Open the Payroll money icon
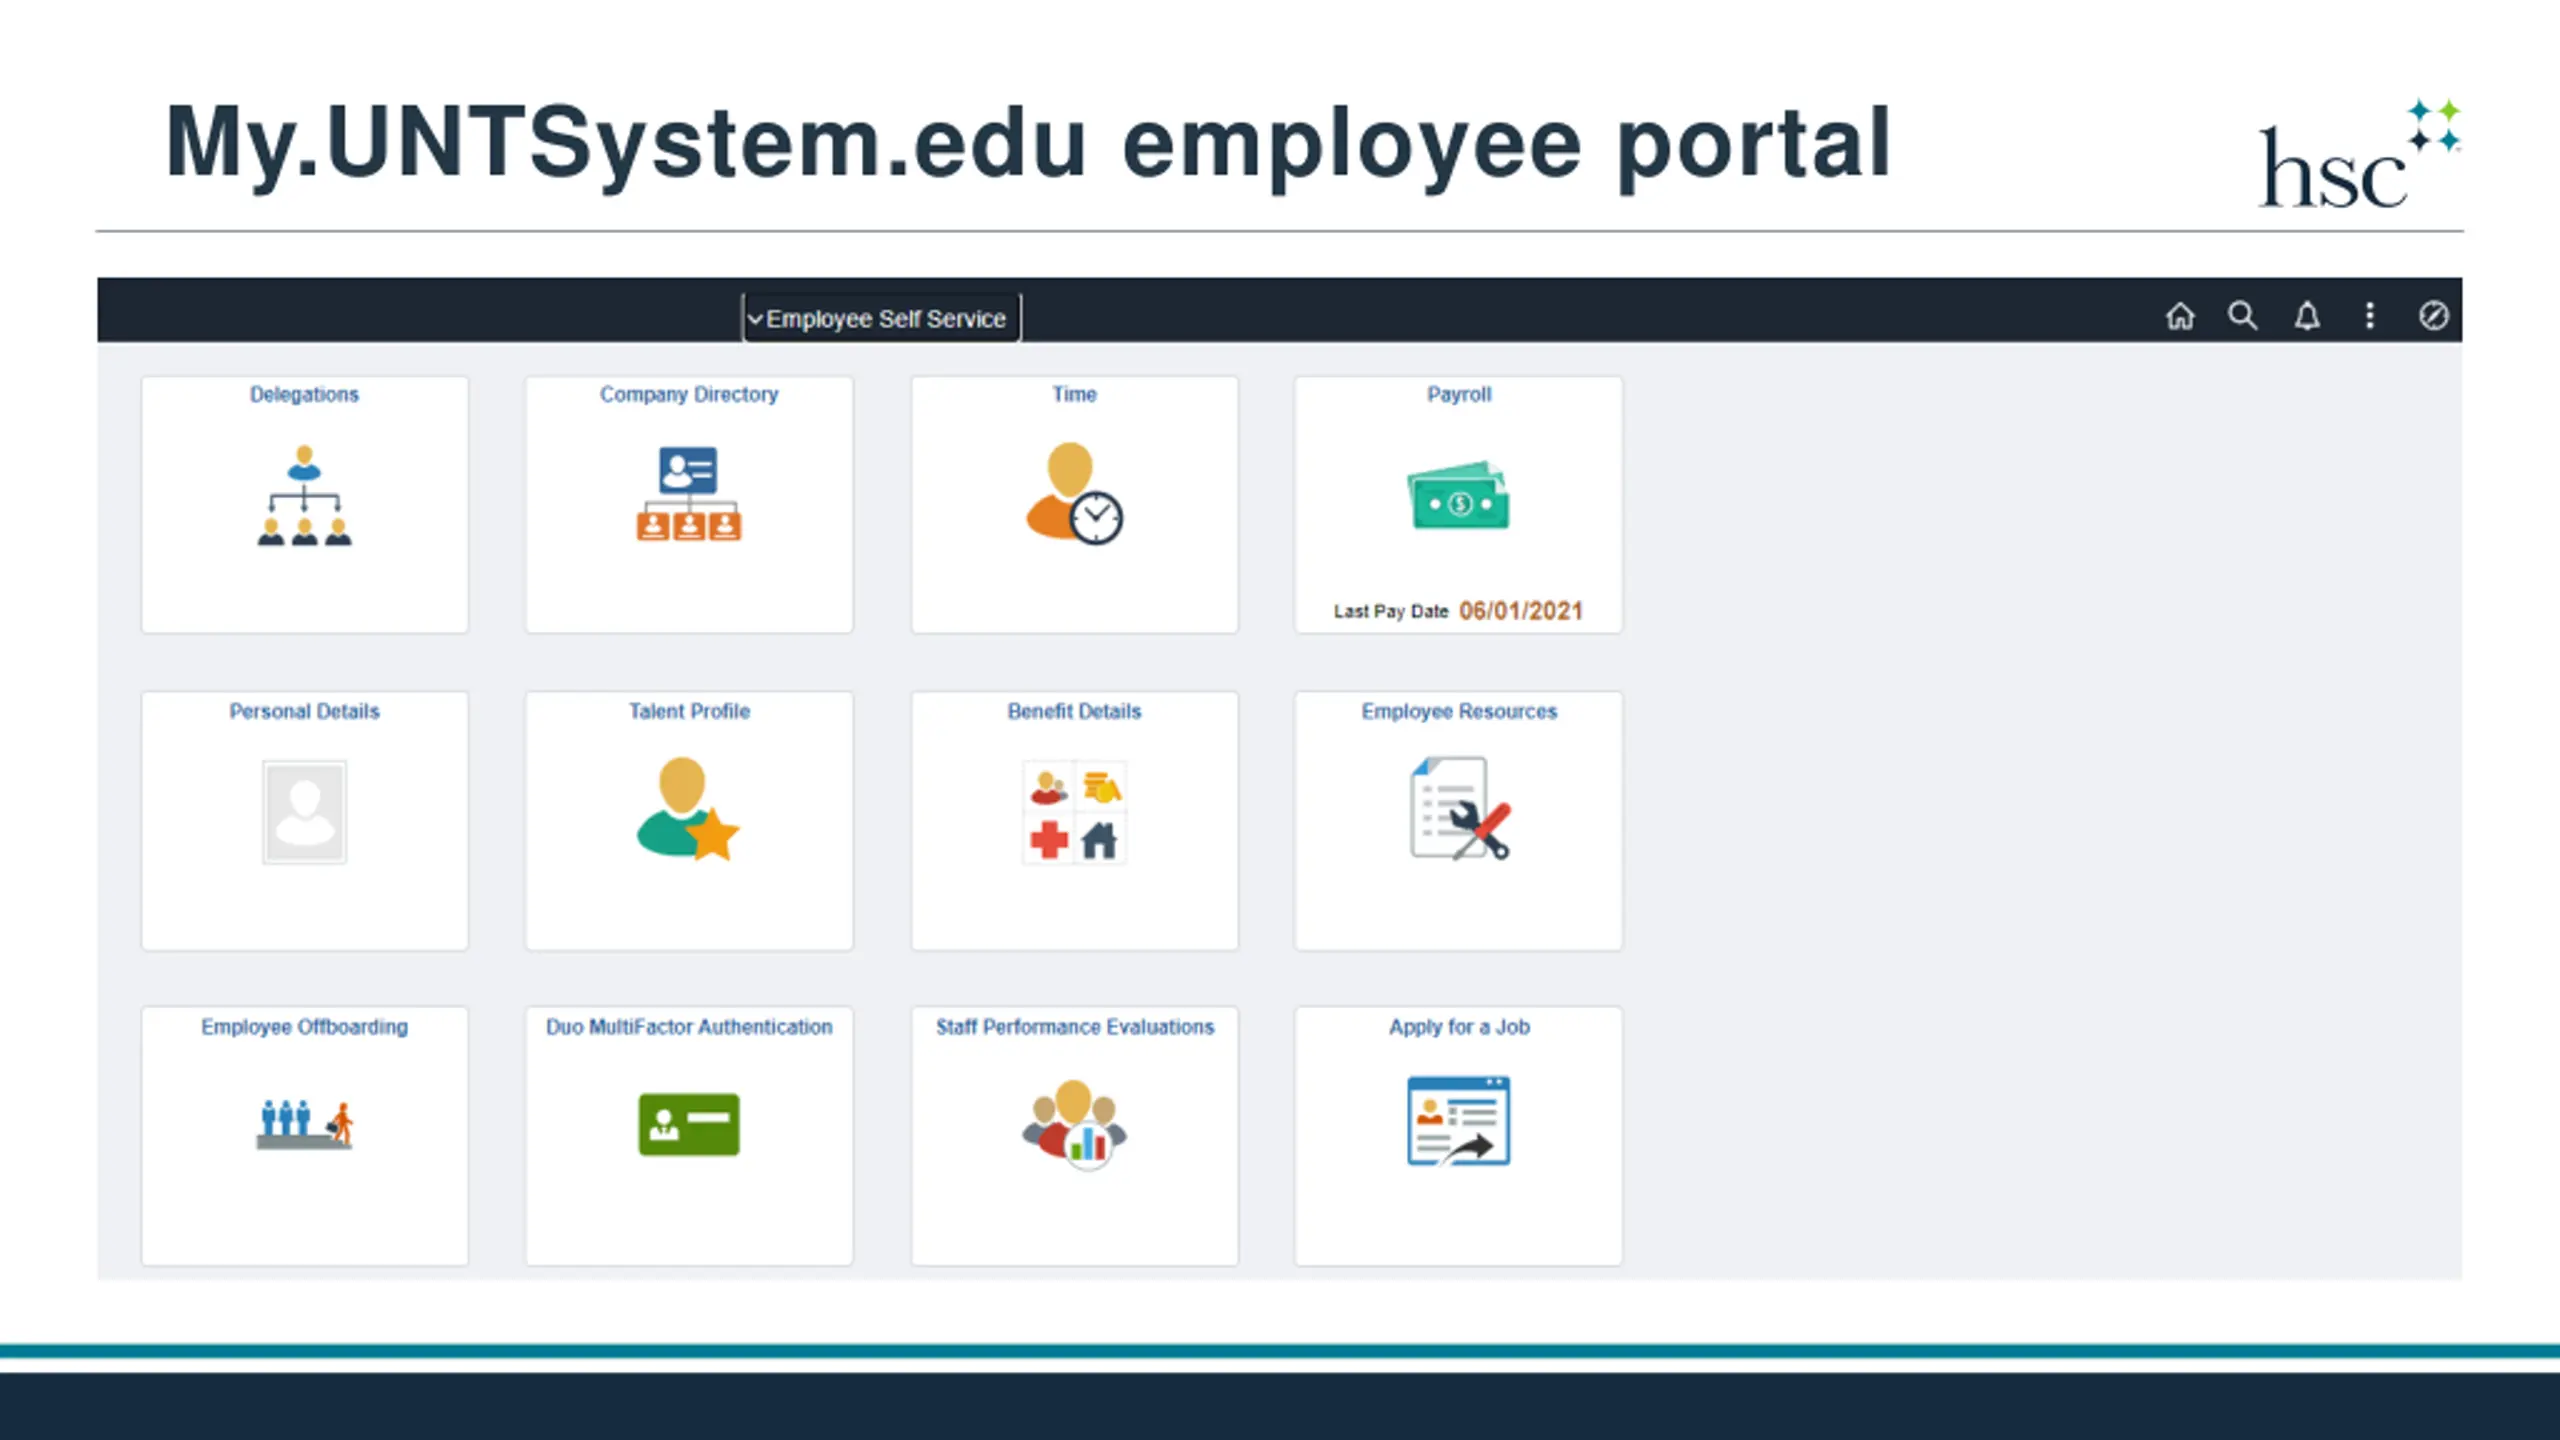 [1459, 495]
